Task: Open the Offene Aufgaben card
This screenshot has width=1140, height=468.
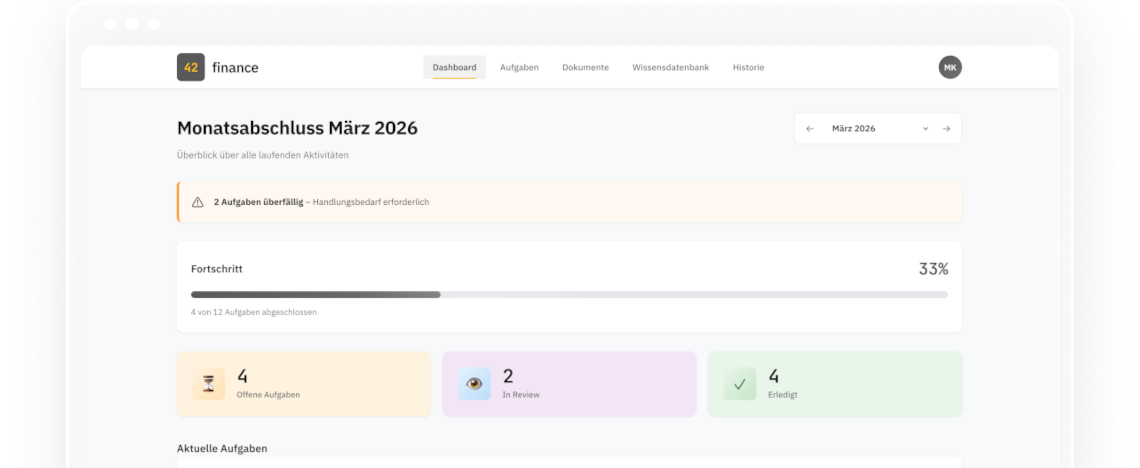Action: 304,384
